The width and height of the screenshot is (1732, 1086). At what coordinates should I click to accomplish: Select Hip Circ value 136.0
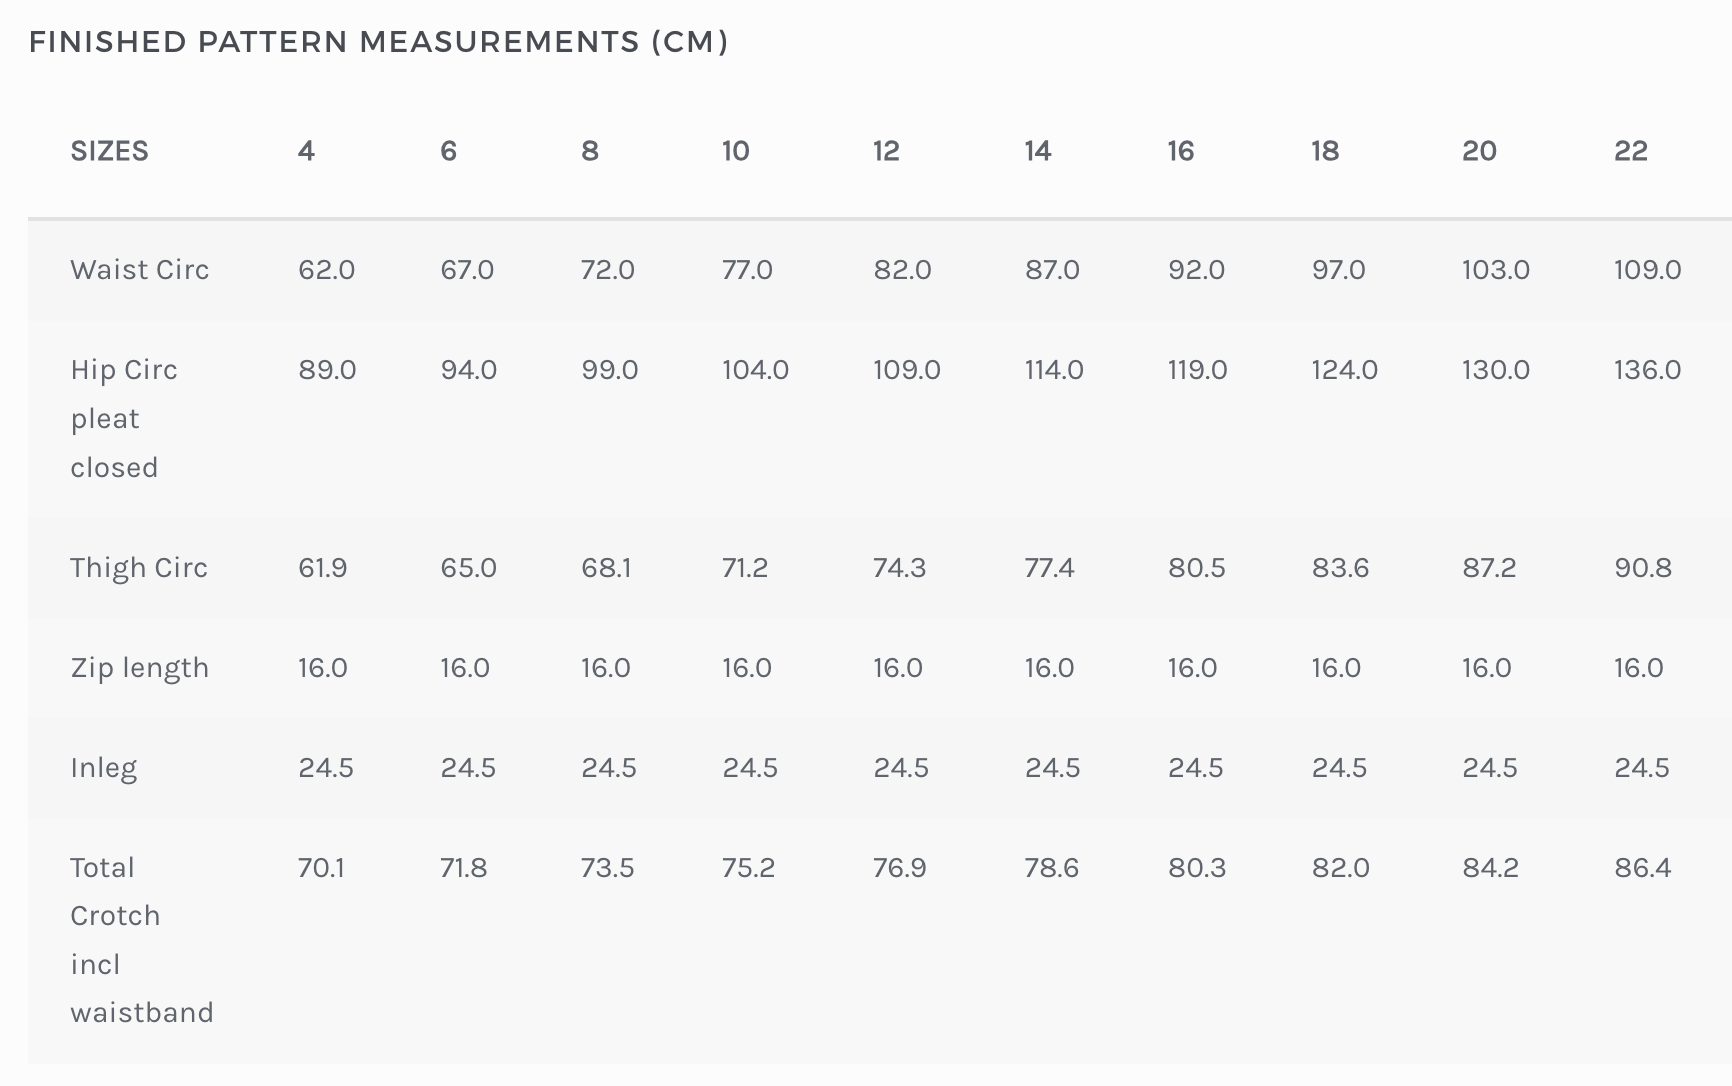[x=1647, y=370]
